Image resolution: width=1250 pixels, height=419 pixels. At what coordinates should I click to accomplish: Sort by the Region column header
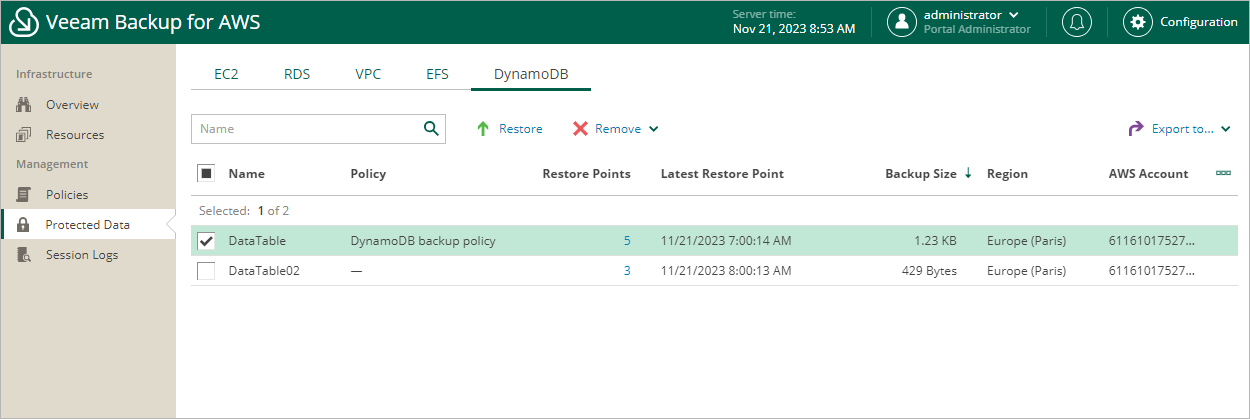pos(1007,174)
